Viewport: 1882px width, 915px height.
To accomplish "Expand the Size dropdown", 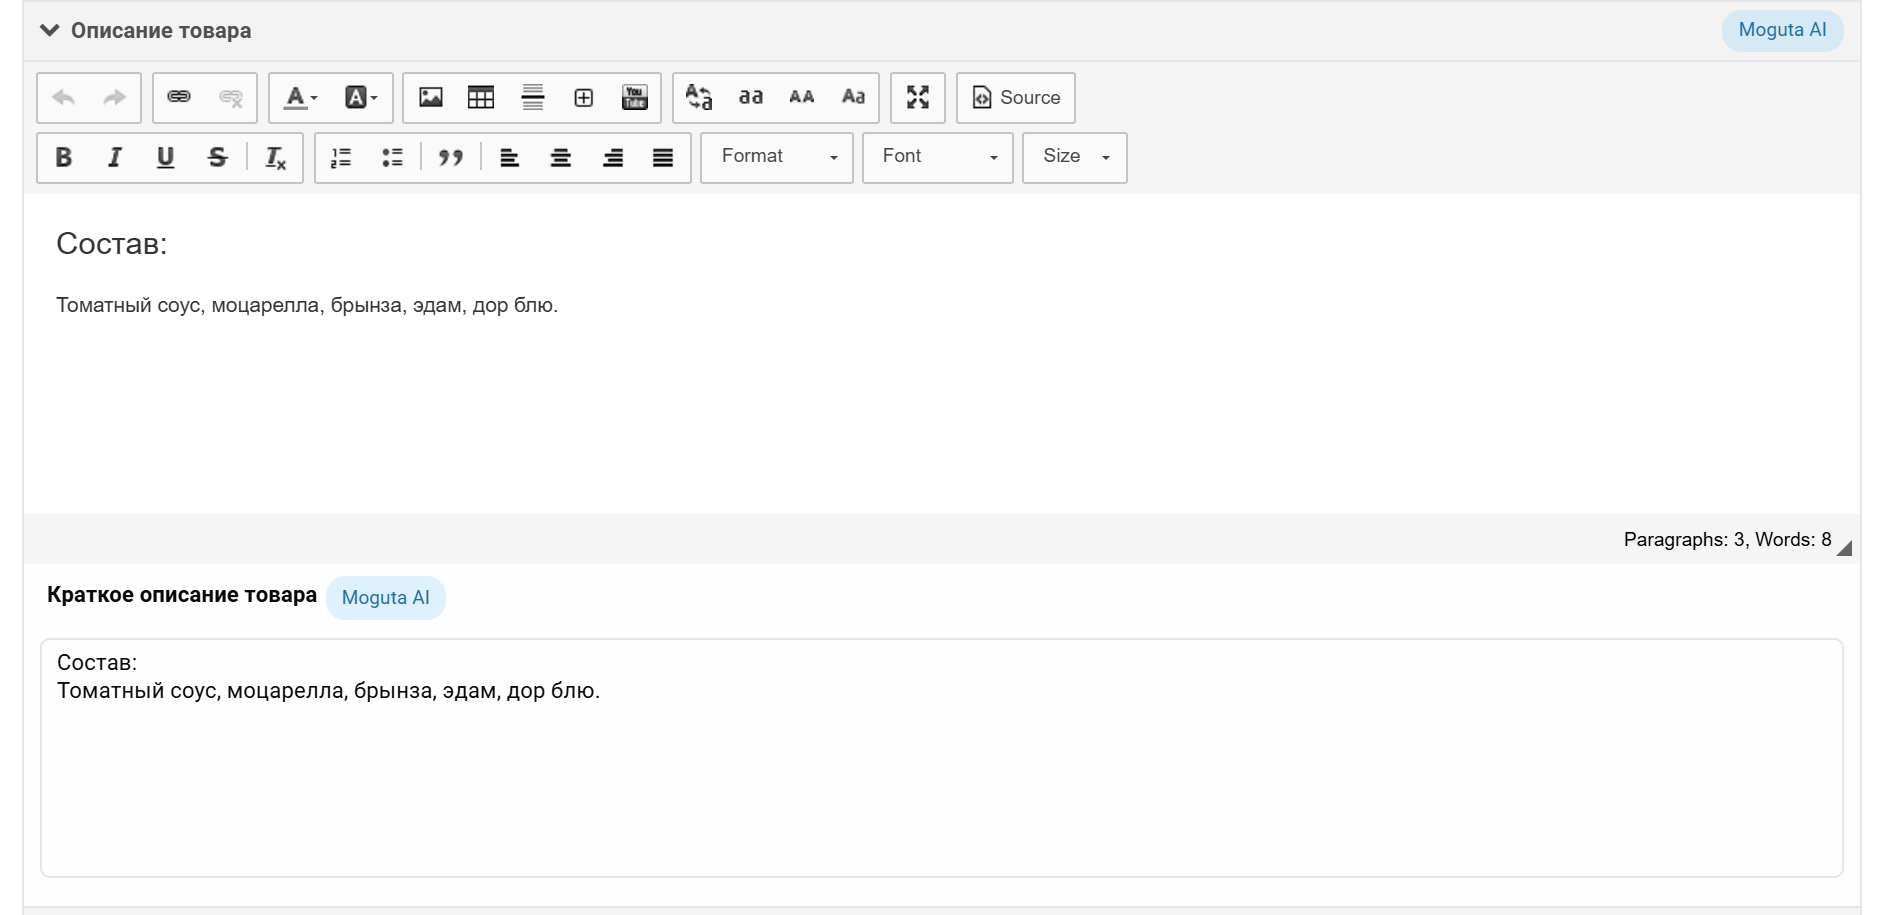I will click(1075, 157).
